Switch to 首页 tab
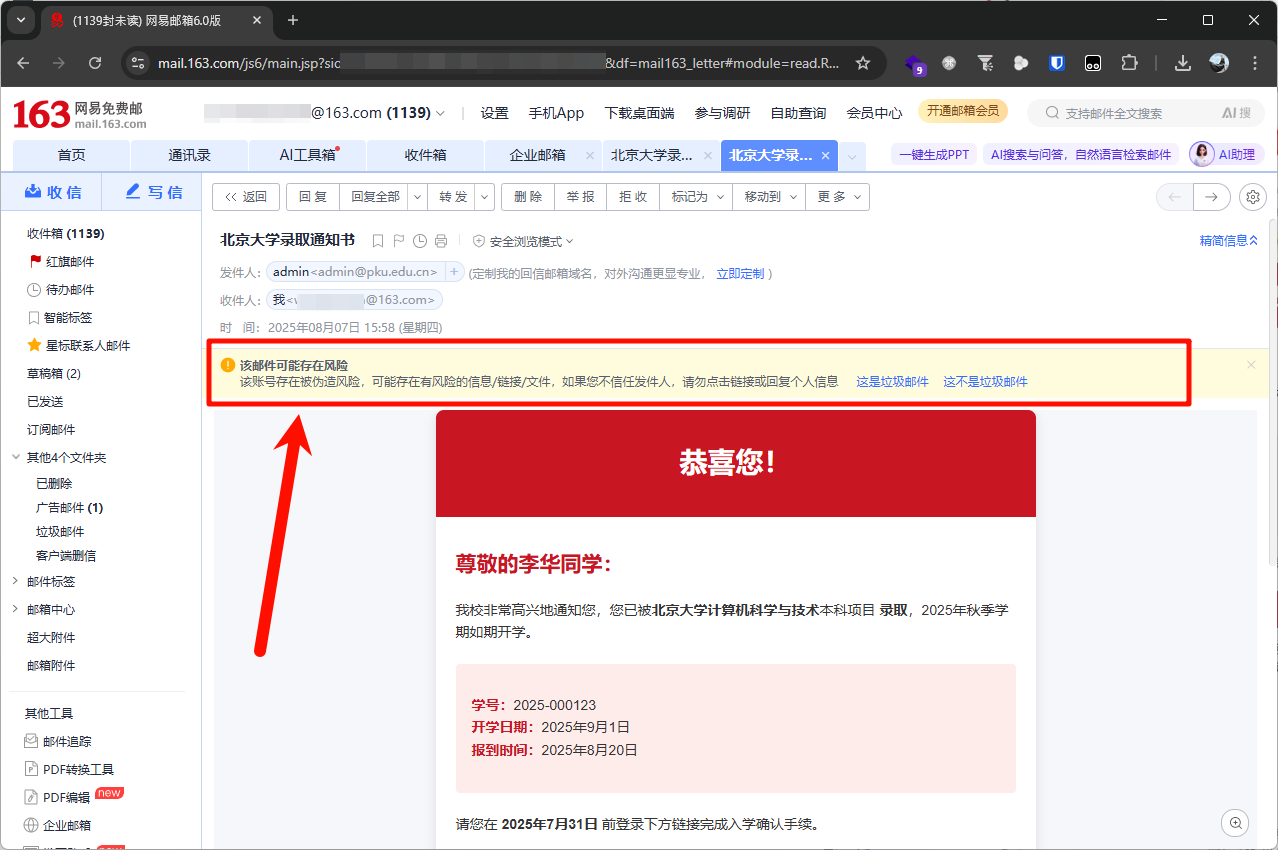This screenshot has height=850, width=1278. click(71, 155)
